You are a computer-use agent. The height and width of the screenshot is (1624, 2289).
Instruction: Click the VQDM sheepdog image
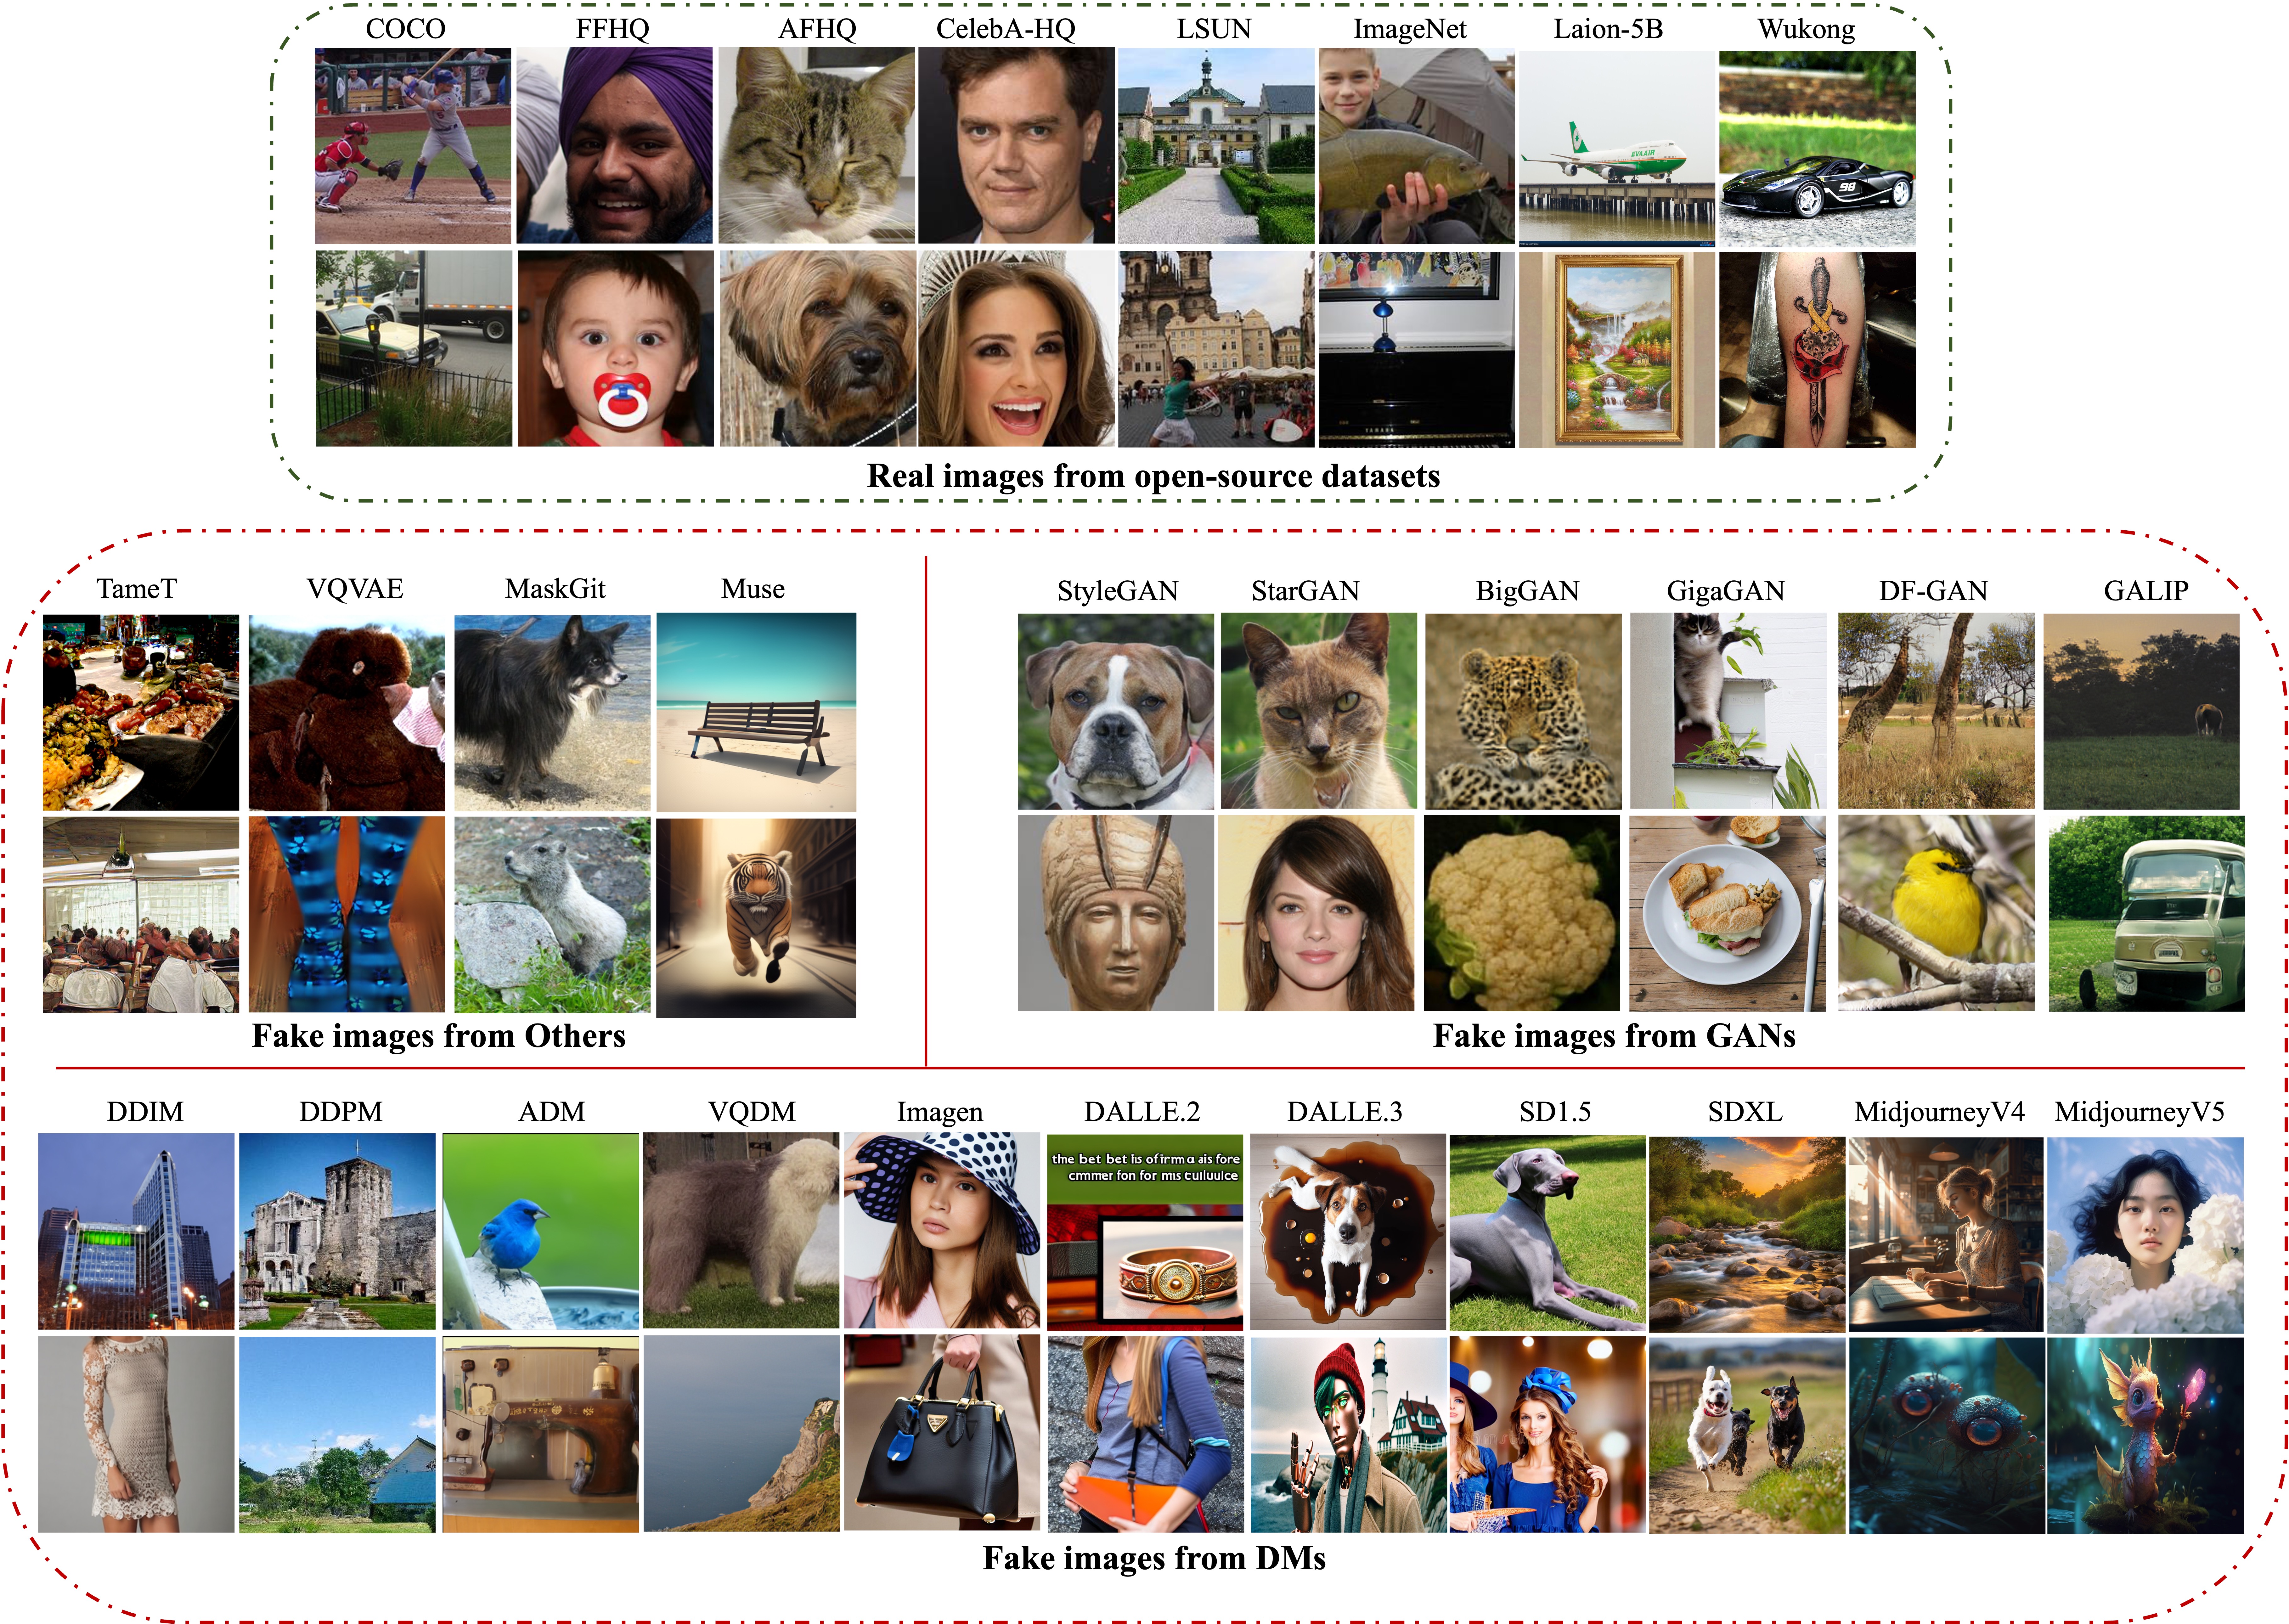pos(741,1230)
